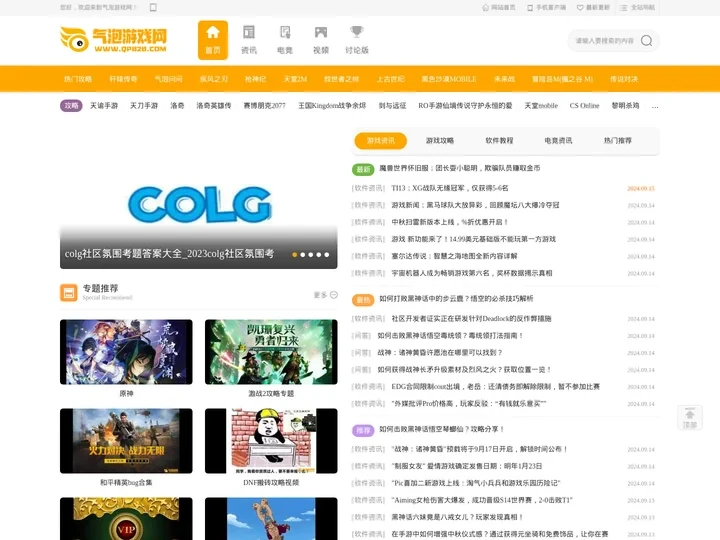Open the DNF搬砖攻略视频 thumbnail
This screenshot has height=540, width=720.
[271, 441]
